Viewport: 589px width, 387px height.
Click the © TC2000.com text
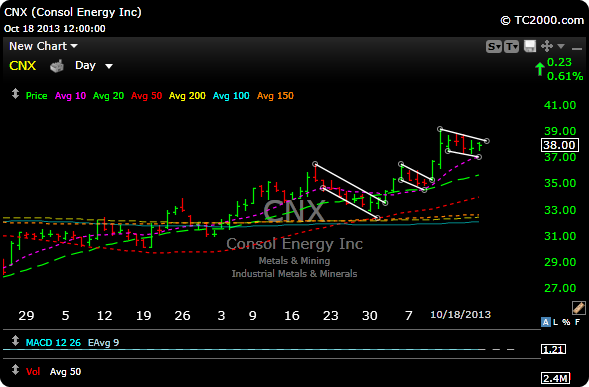[x=542, y=20]
